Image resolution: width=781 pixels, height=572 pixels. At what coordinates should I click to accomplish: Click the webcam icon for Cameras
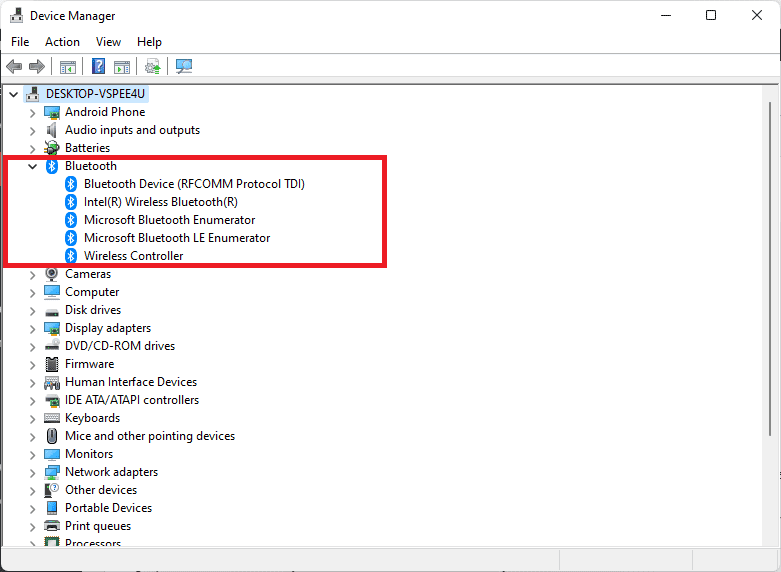point(51,274)
